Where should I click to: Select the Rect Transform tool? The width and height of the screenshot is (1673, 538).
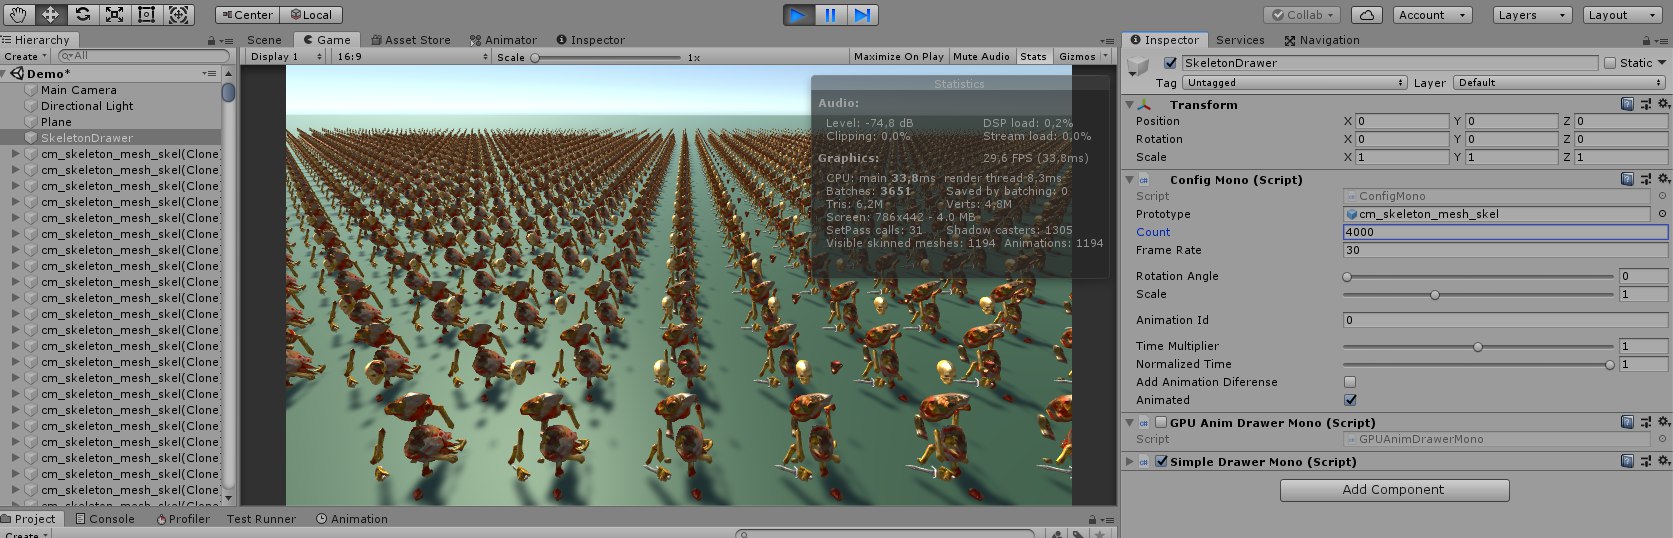147,14
